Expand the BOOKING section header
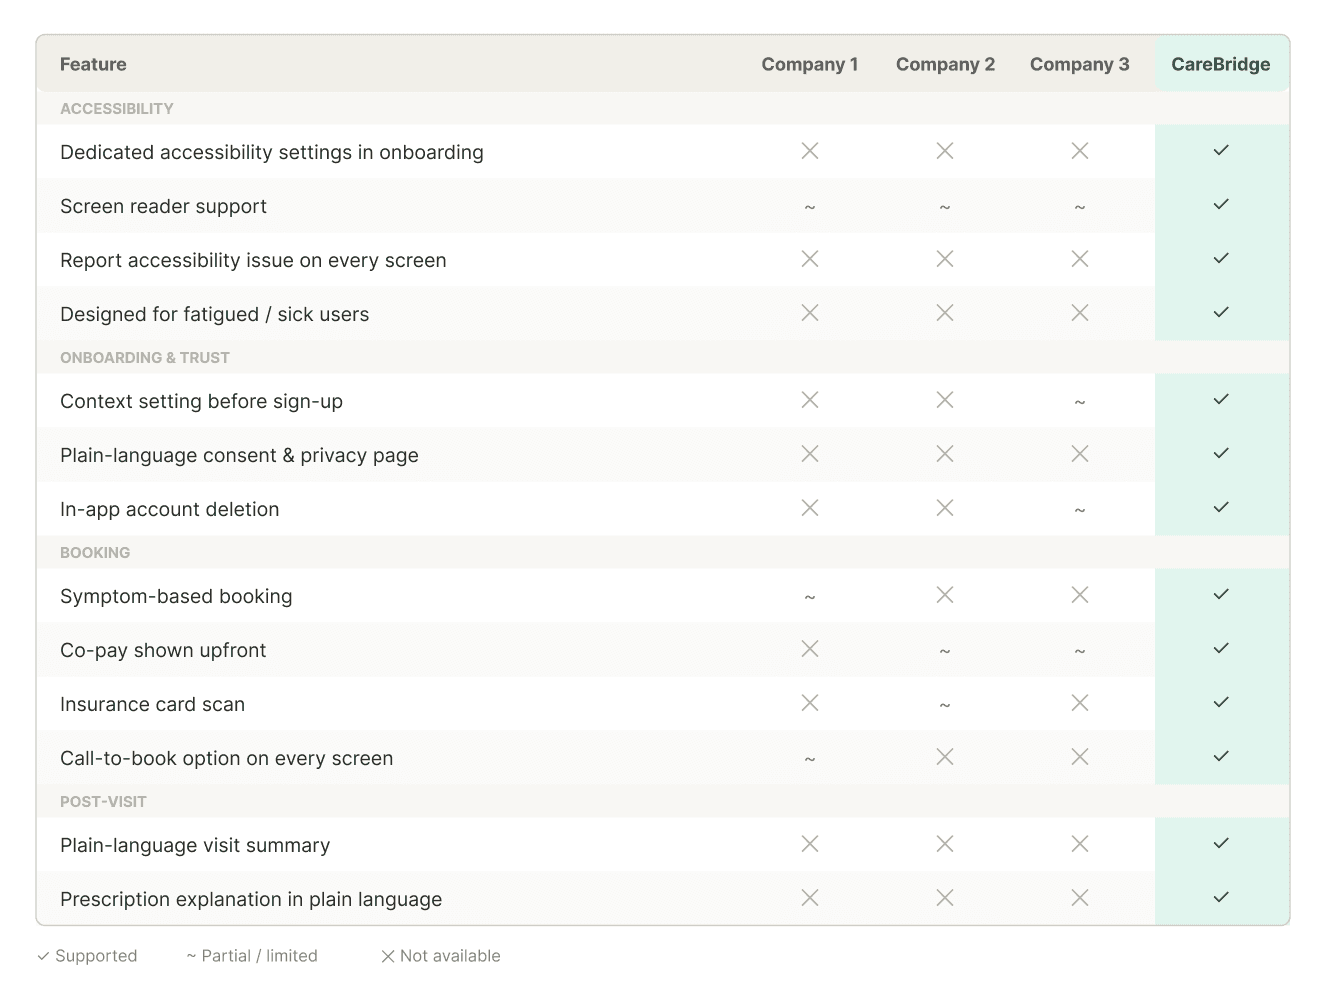Viewport: 1326px width, 993px height. coord(95,552)
